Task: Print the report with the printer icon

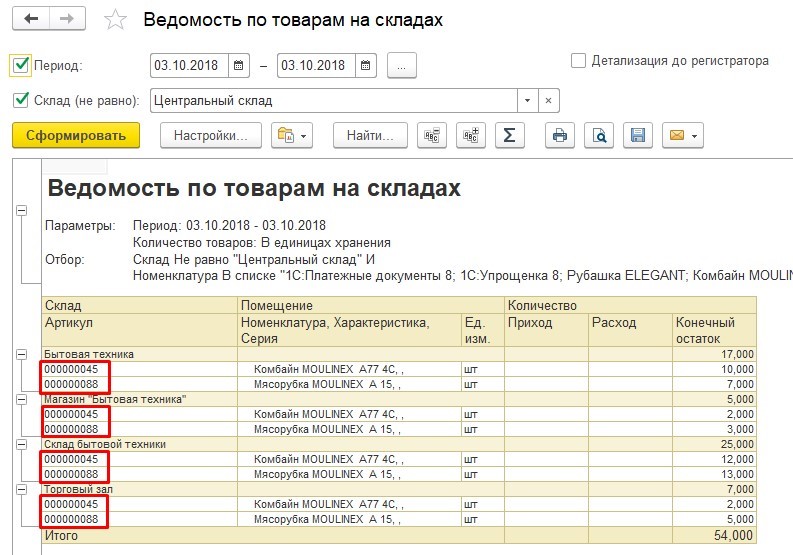Action: click(x=560, y=135)
